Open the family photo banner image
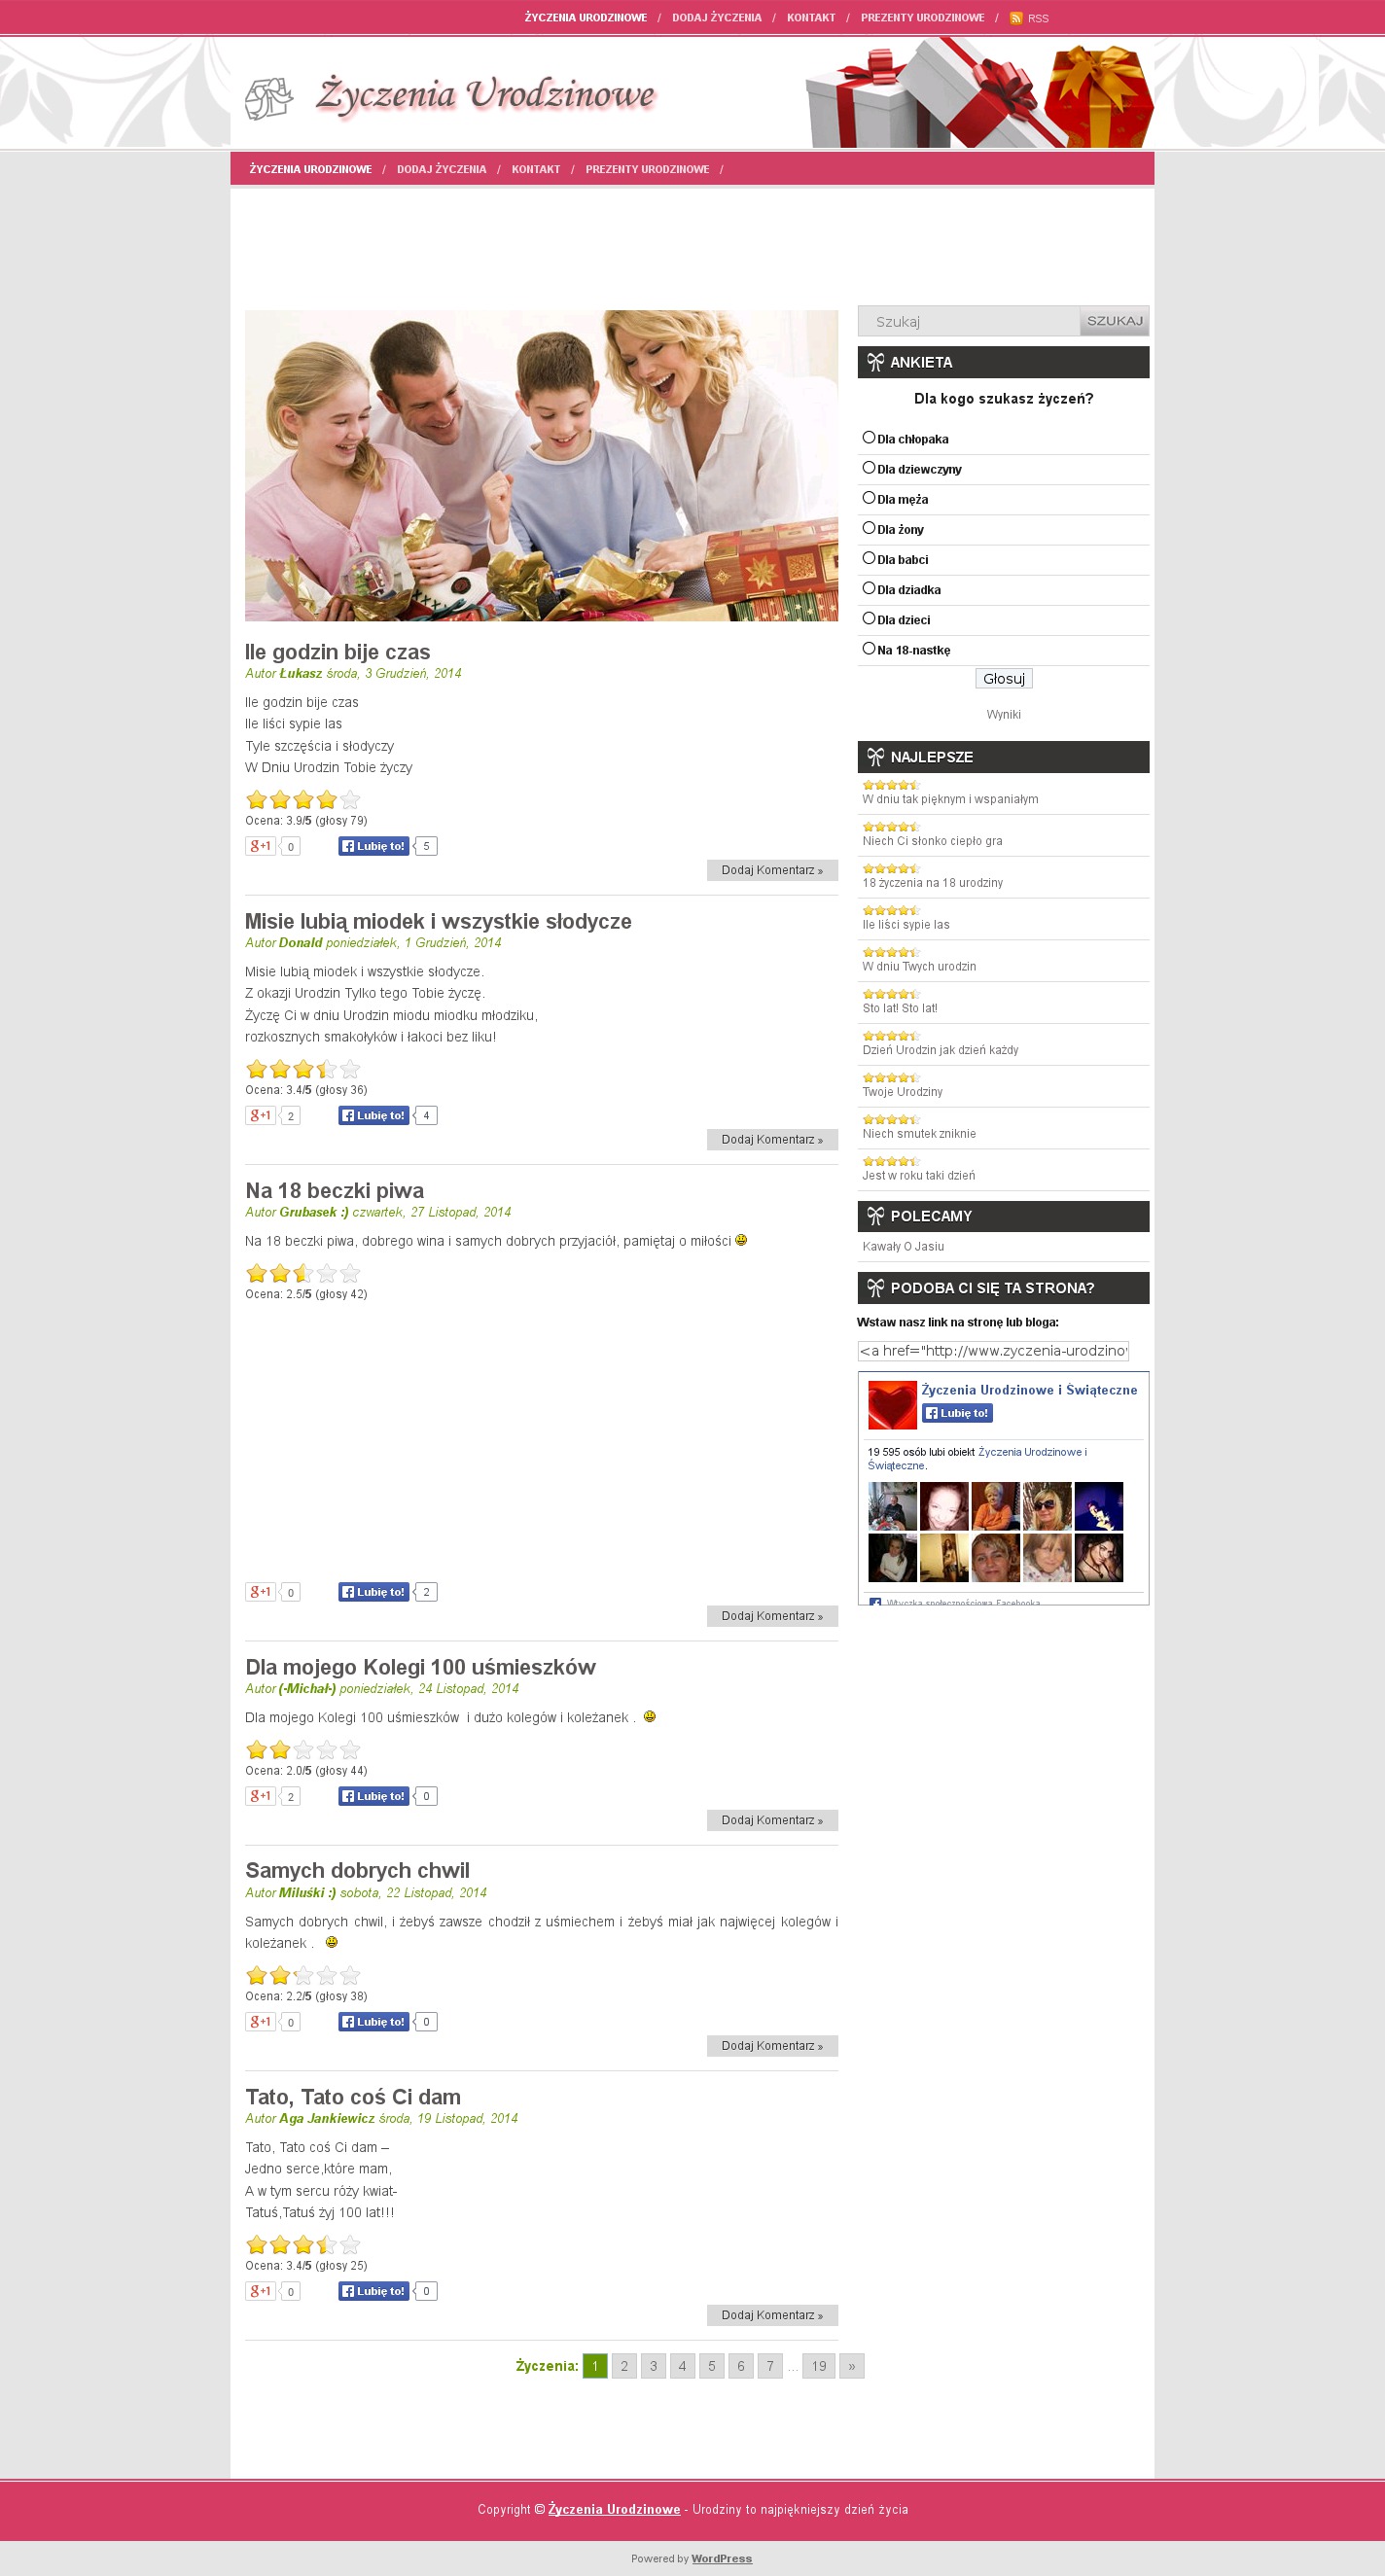Viewport: 1385px width, 2576px height. tap(542, 465)
